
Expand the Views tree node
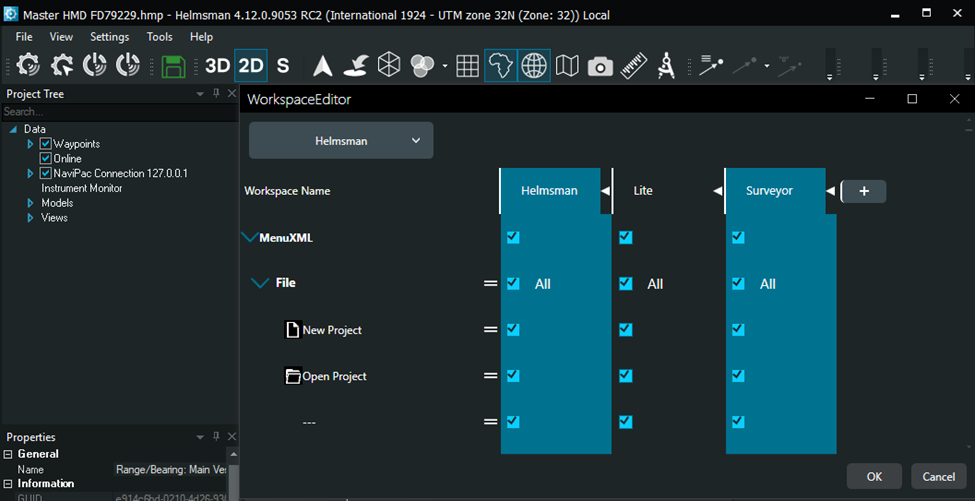30,218
